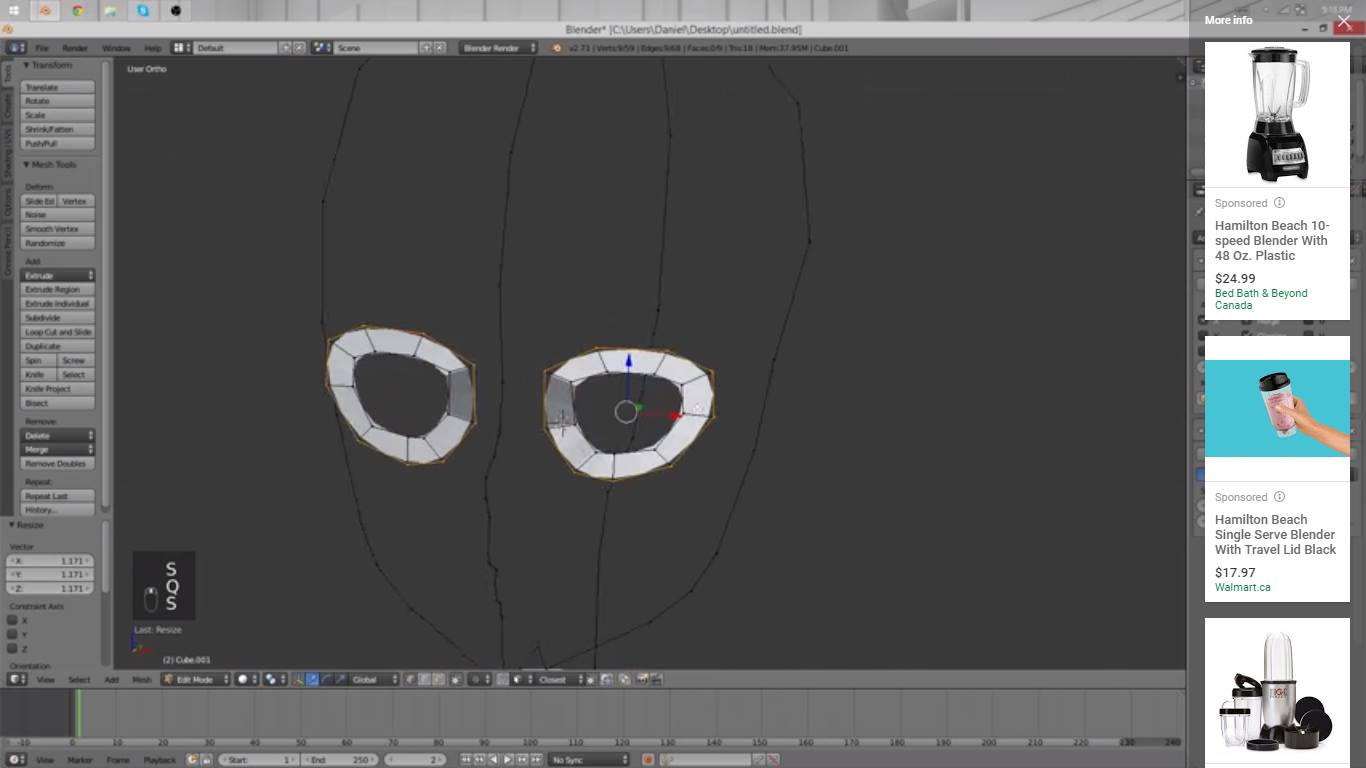Screen dimensions: 1366x768
Task: Click the Shrink/Fatten button
Action: pos(58,129)
